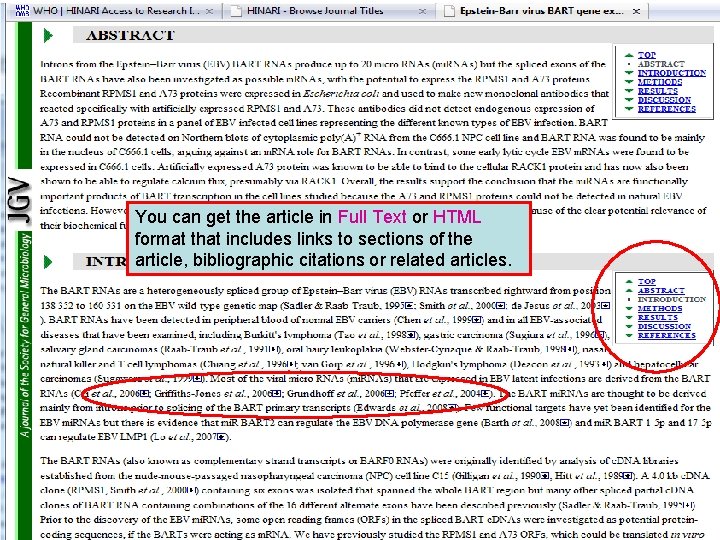720x540 pixels.
Task: Open the citation icon after Smith et al., 2000
Action: point(501,306)
